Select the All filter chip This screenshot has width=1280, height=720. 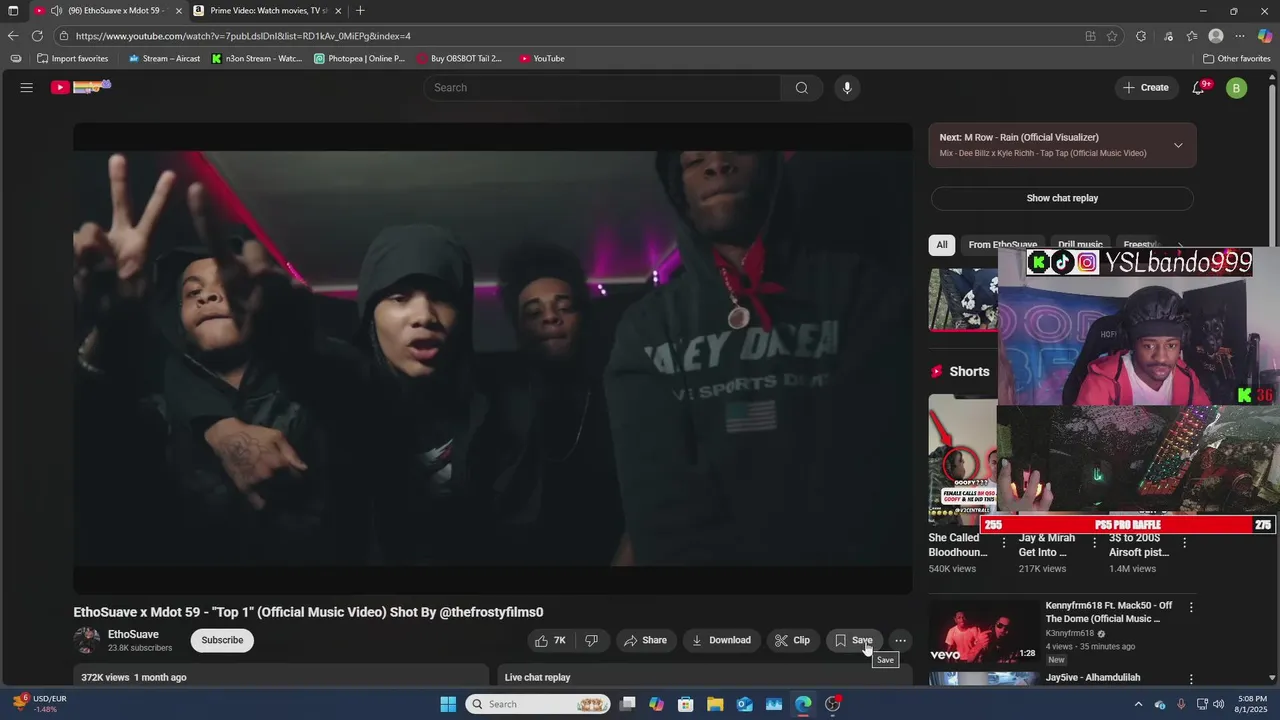pyautogui.click(x=942, y=245)
